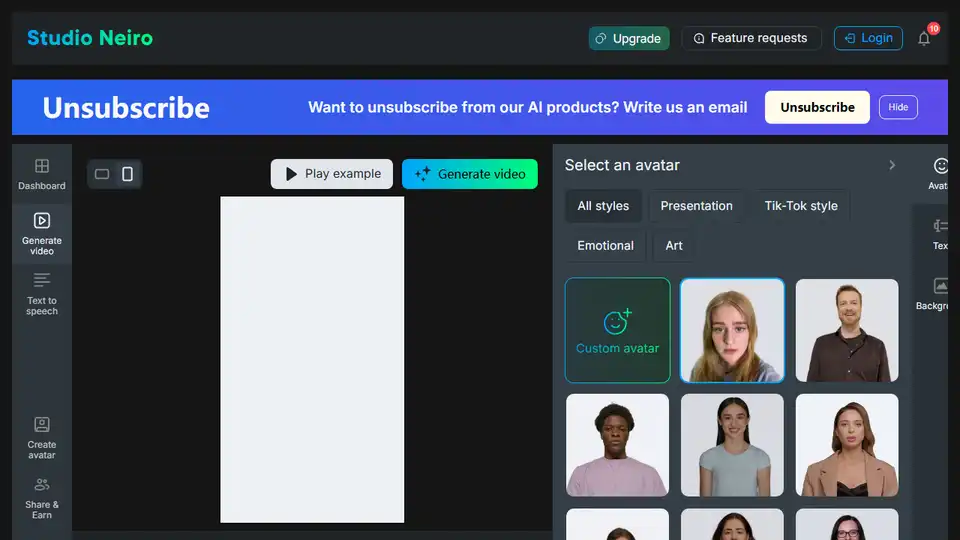Select the woman in tan blazer avatar
The image size is (960, 540).
pos(847,445)
